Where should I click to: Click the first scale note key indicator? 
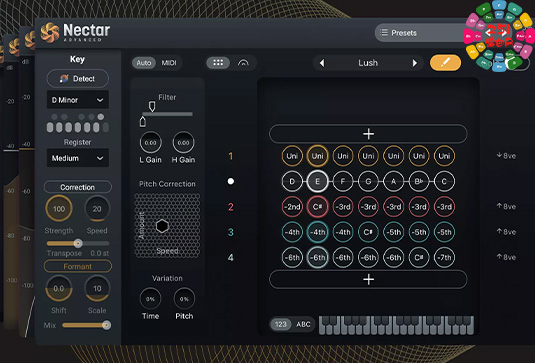50,128
